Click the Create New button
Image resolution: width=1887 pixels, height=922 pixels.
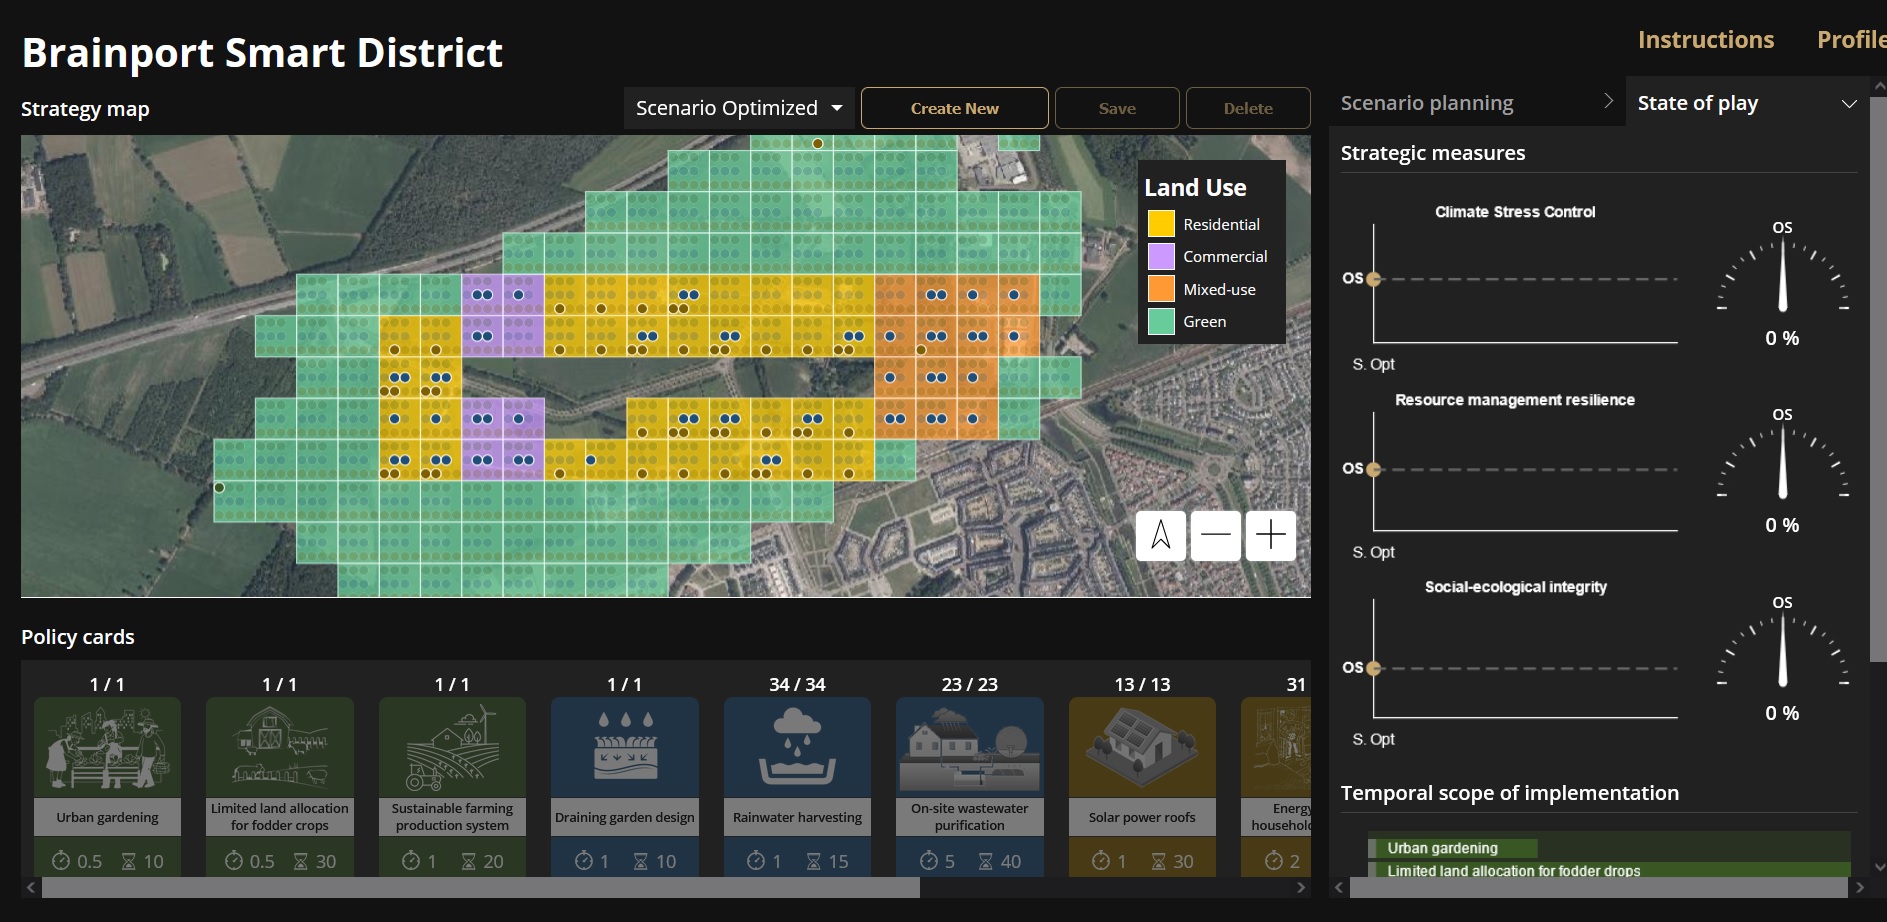click(954, 108)
